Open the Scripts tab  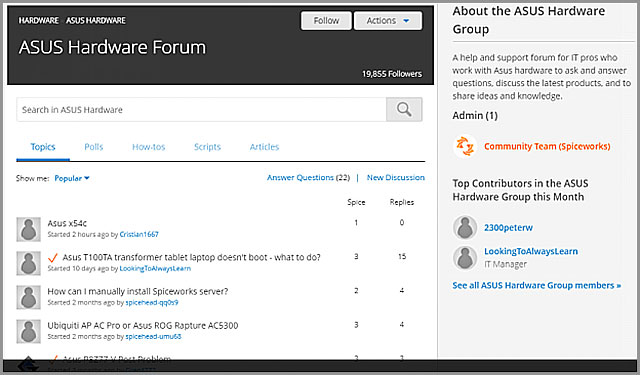pos(207,147)
